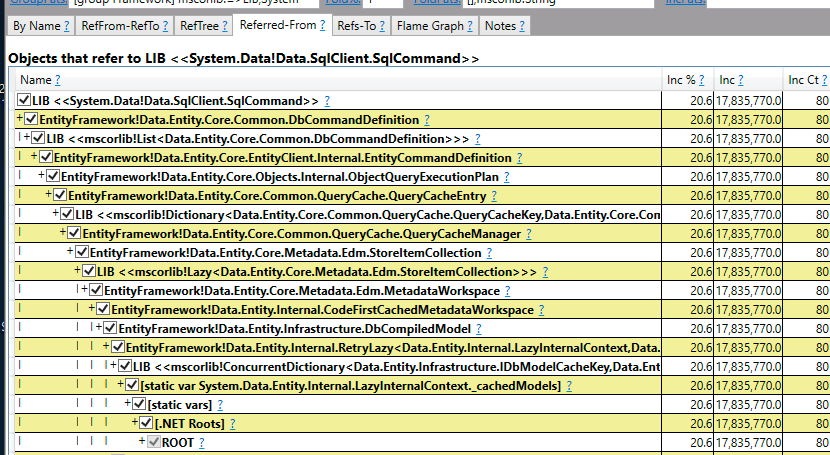The width and height of the screenshot is (830, 455).
Task: Open help link beside Flame Graph tab
Action: [x=470, y=26]
